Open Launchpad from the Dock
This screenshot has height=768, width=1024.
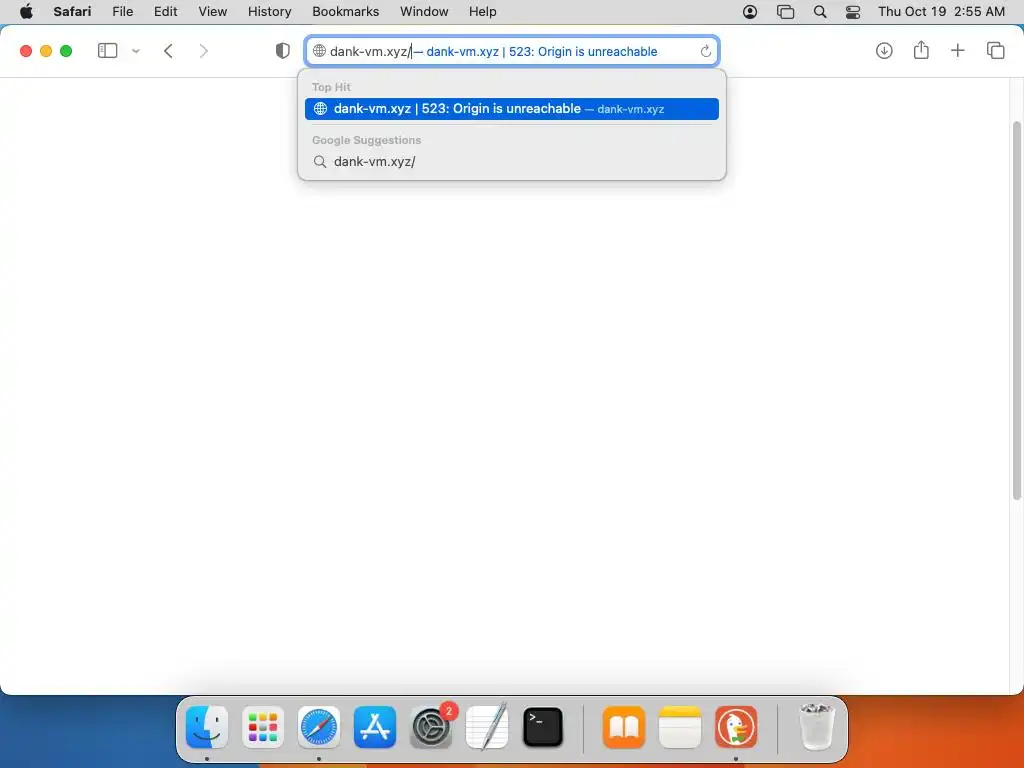tap(263, 727)
